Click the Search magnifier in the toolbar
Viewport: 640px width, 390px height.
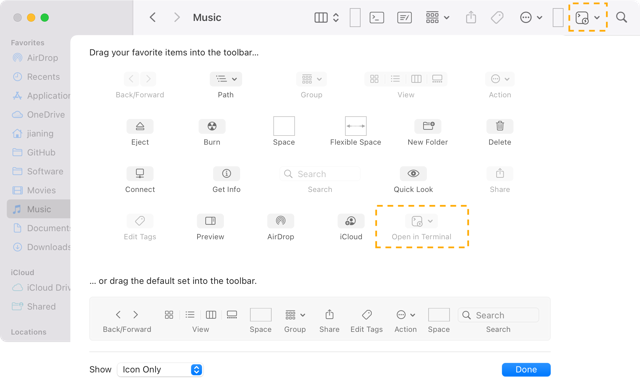tap(621, 17)
